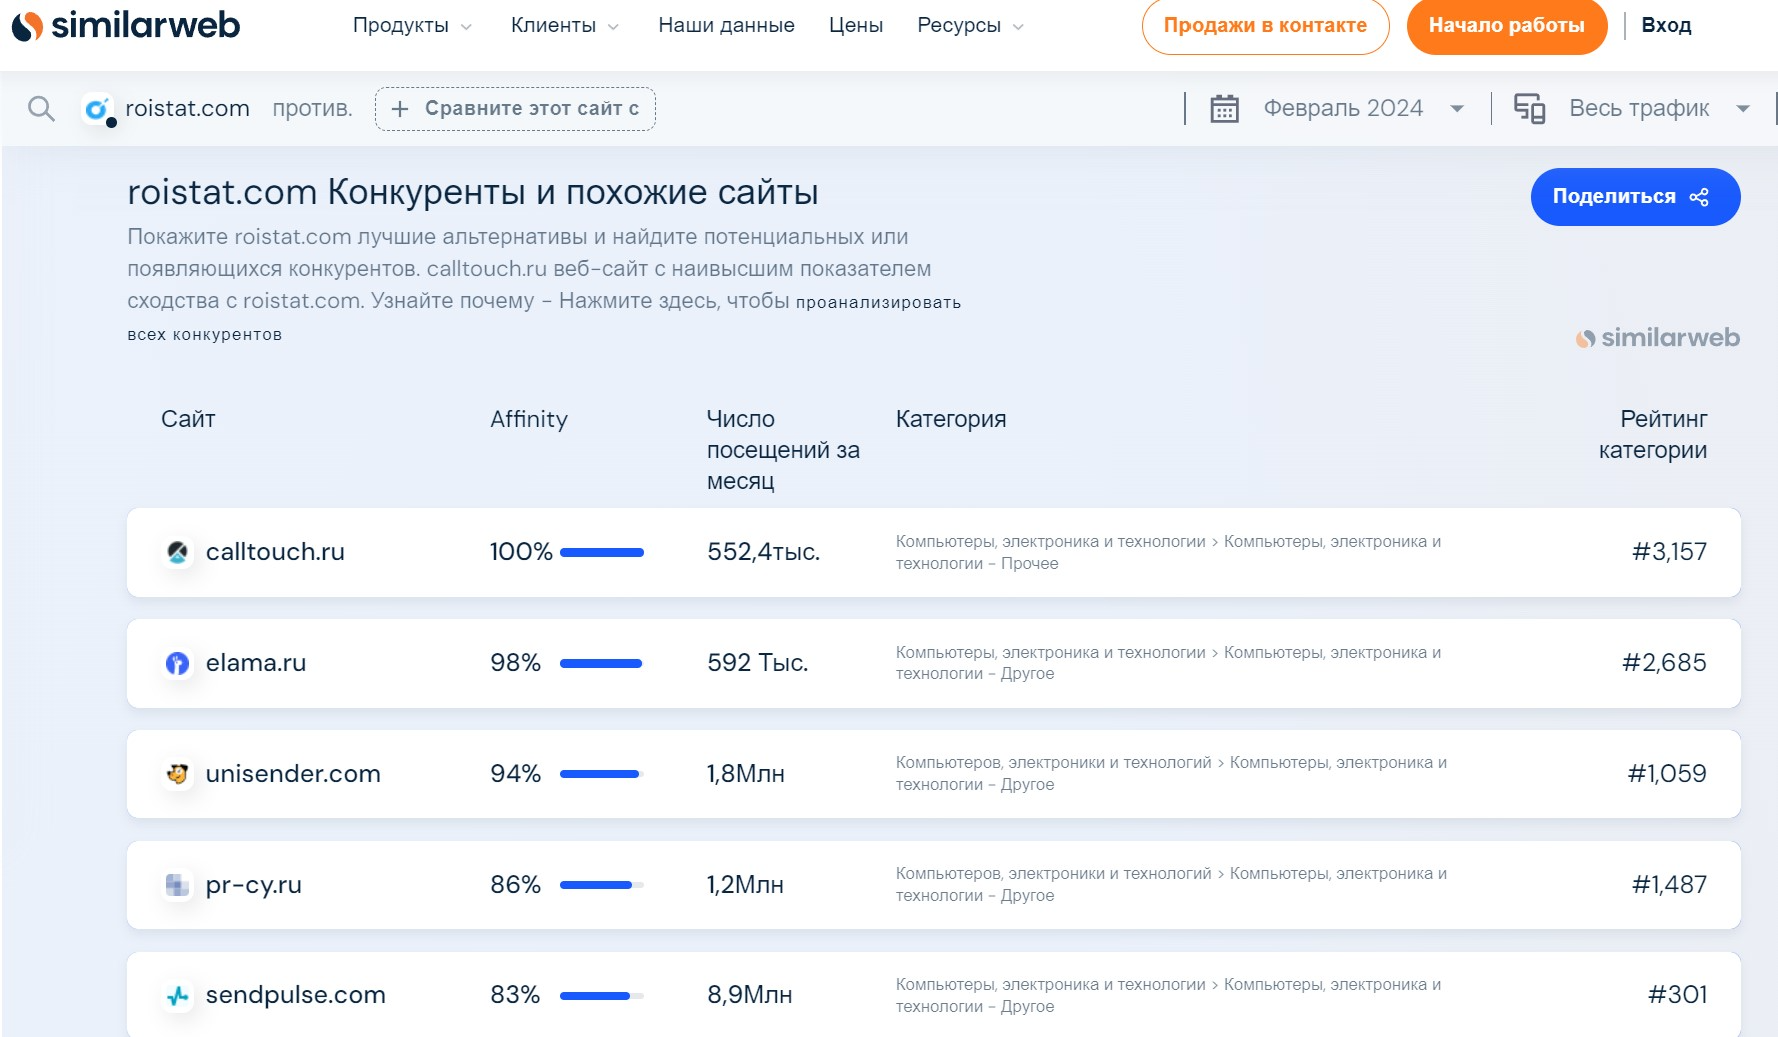The height and width of the screenshot is (1037, 1778).
Task: Click the 94% affinity bar for unisender.com
Action: pyautogui.click(x=602, y=774)
